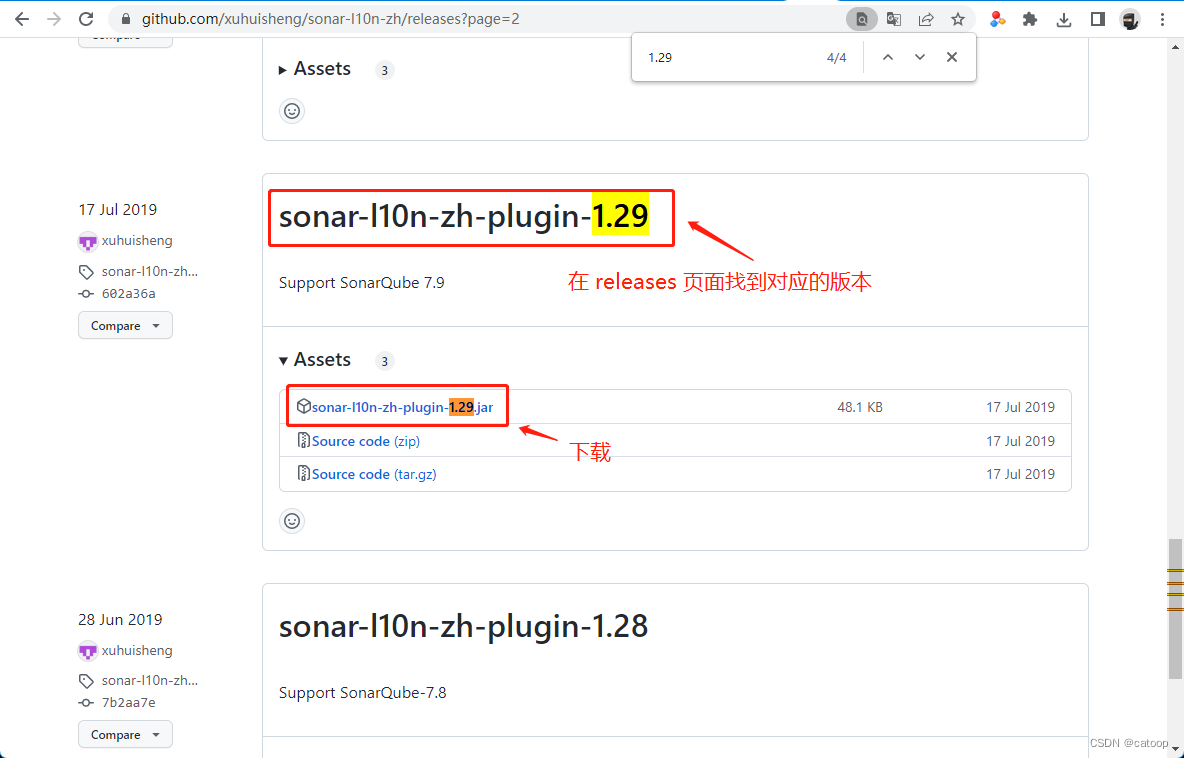Open the sonar-l10n-zh-plugin-1.28 release title

click(464, 627)
